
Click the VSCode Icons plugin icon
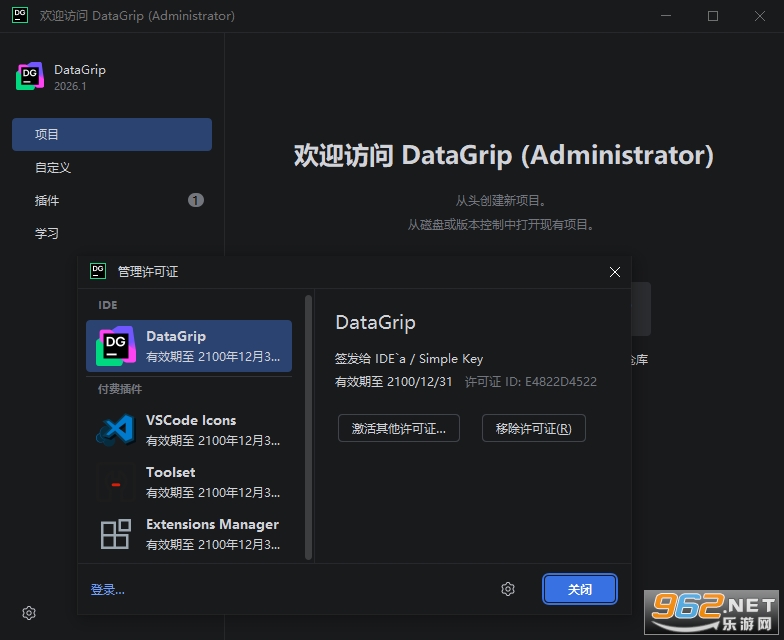(116, 430)
